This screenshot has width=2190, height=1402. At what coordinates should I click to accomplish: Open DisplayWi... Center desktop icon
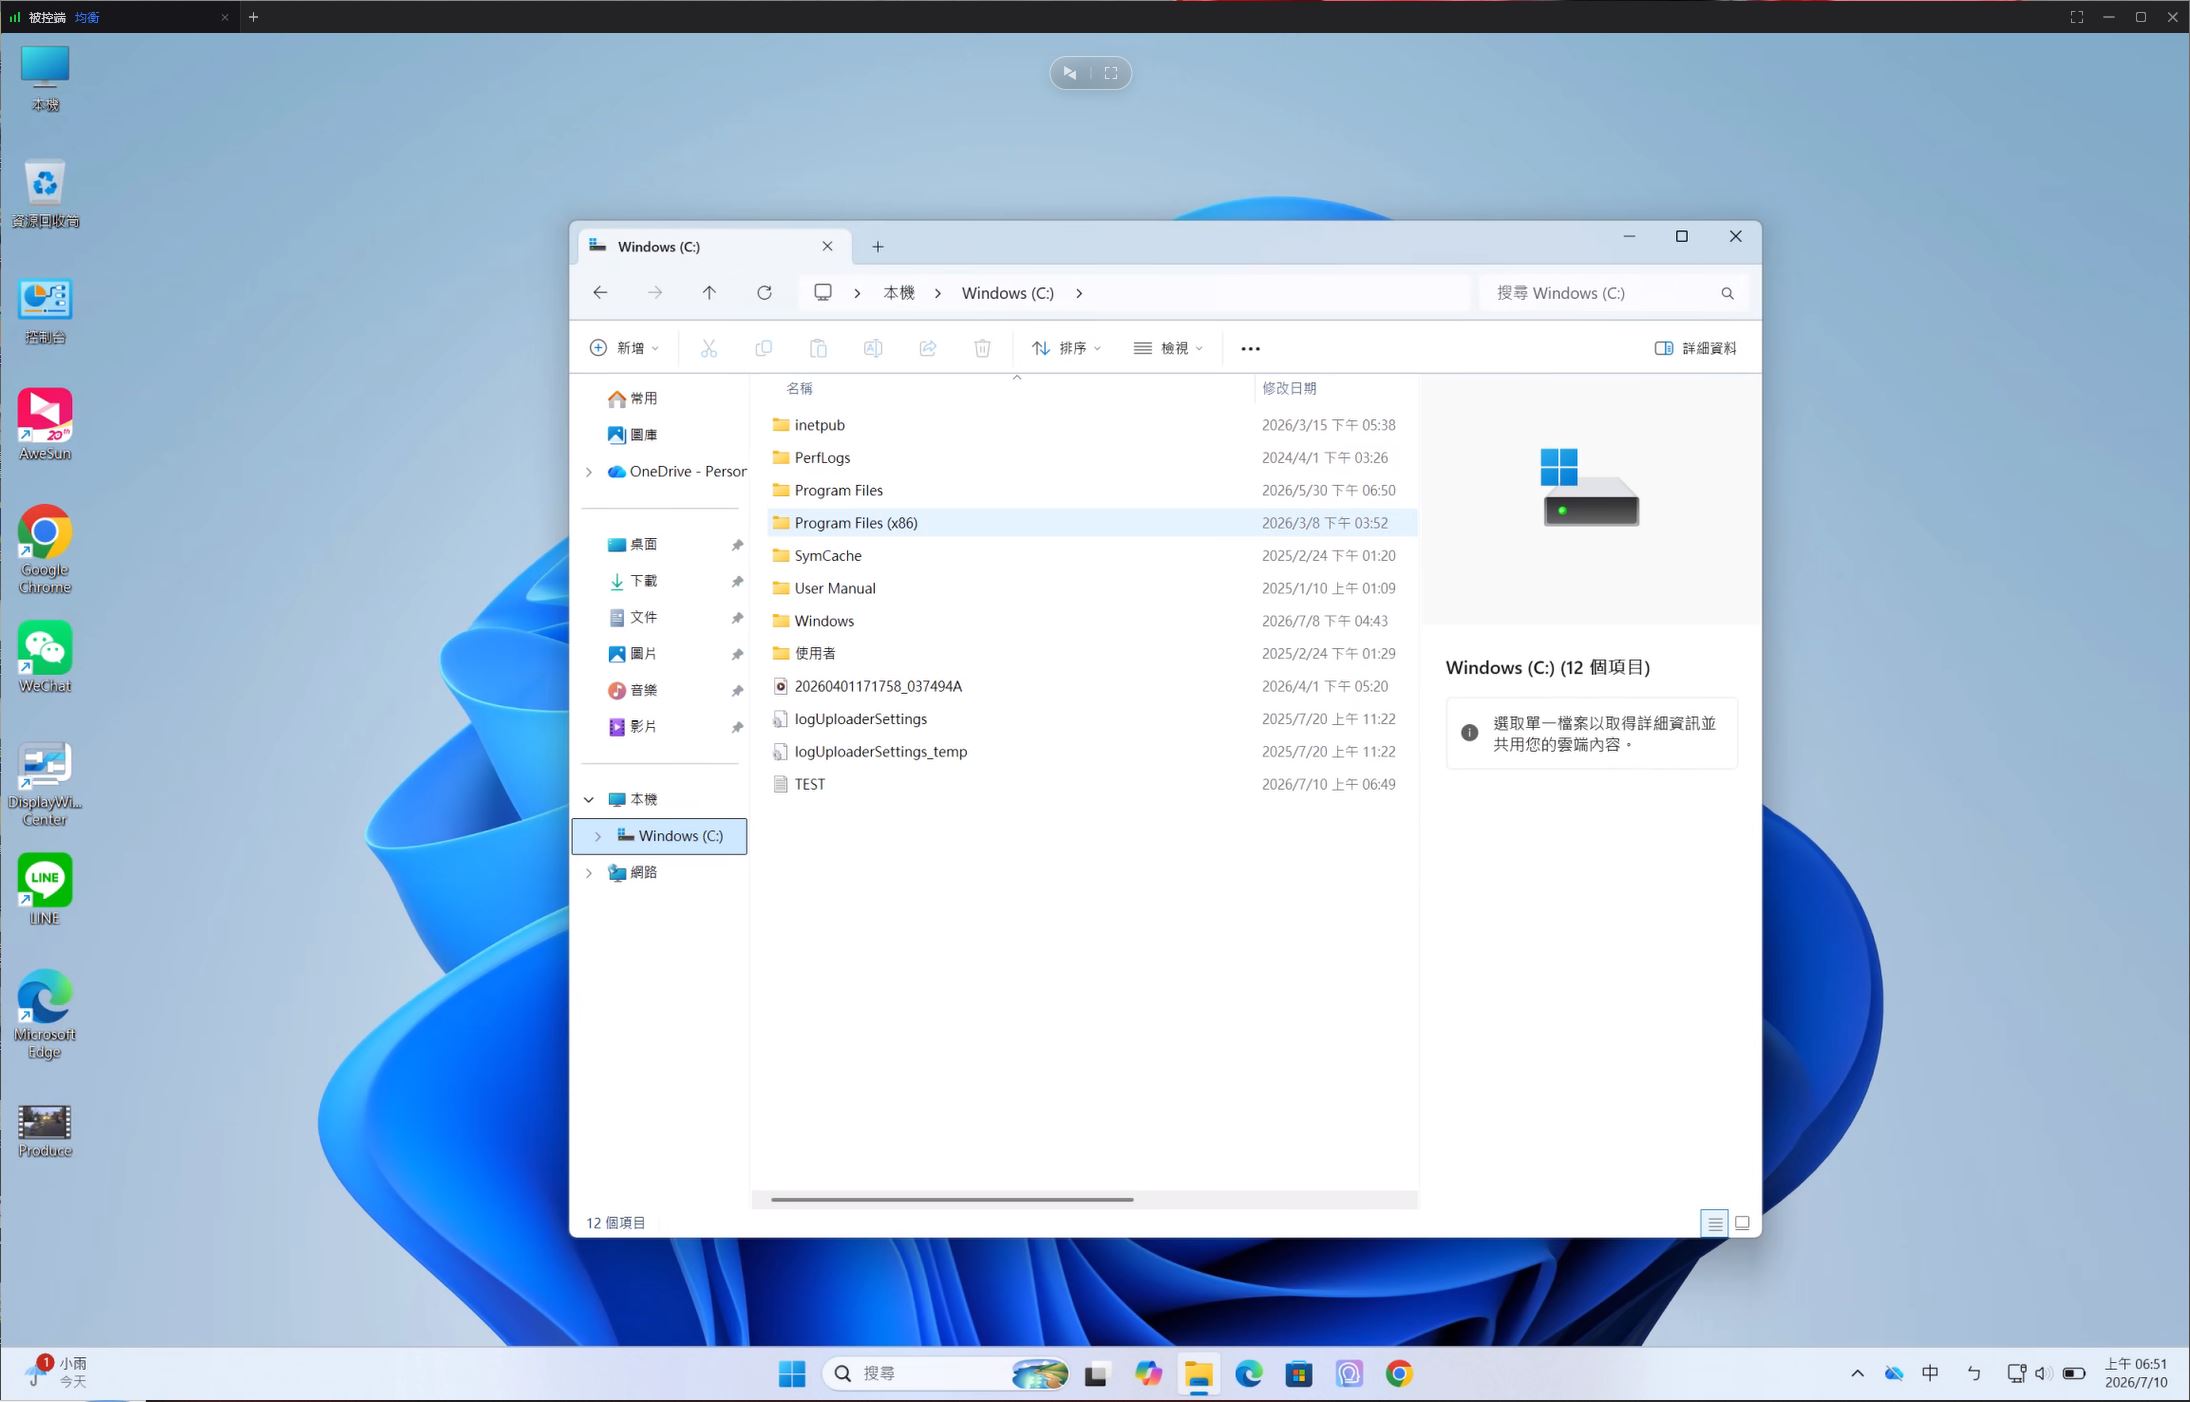[45, 785]
